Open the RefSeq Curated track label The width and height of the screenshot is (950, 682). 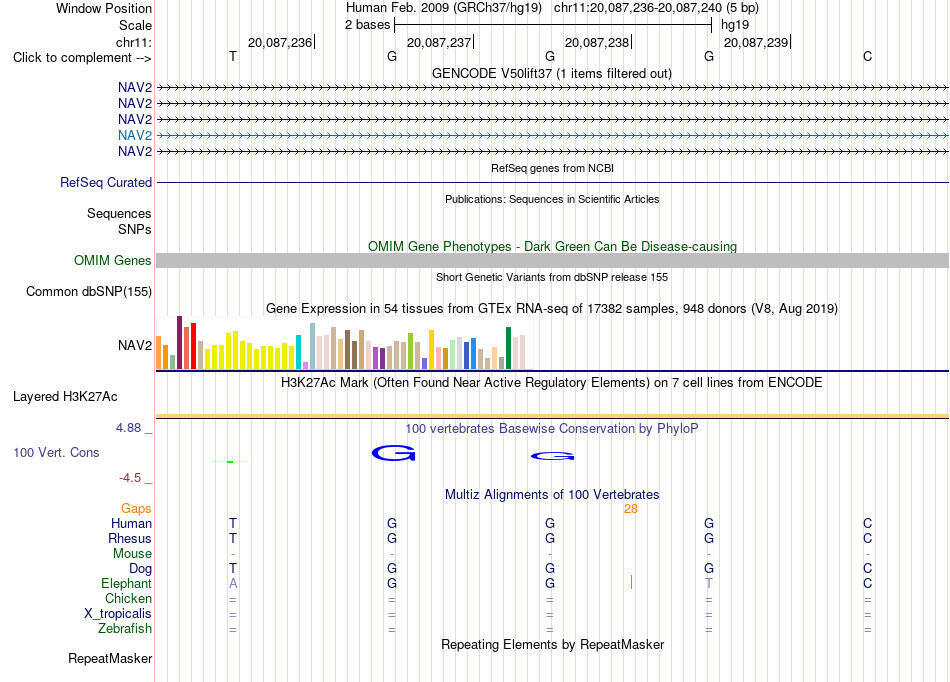[x=106, y=182]
